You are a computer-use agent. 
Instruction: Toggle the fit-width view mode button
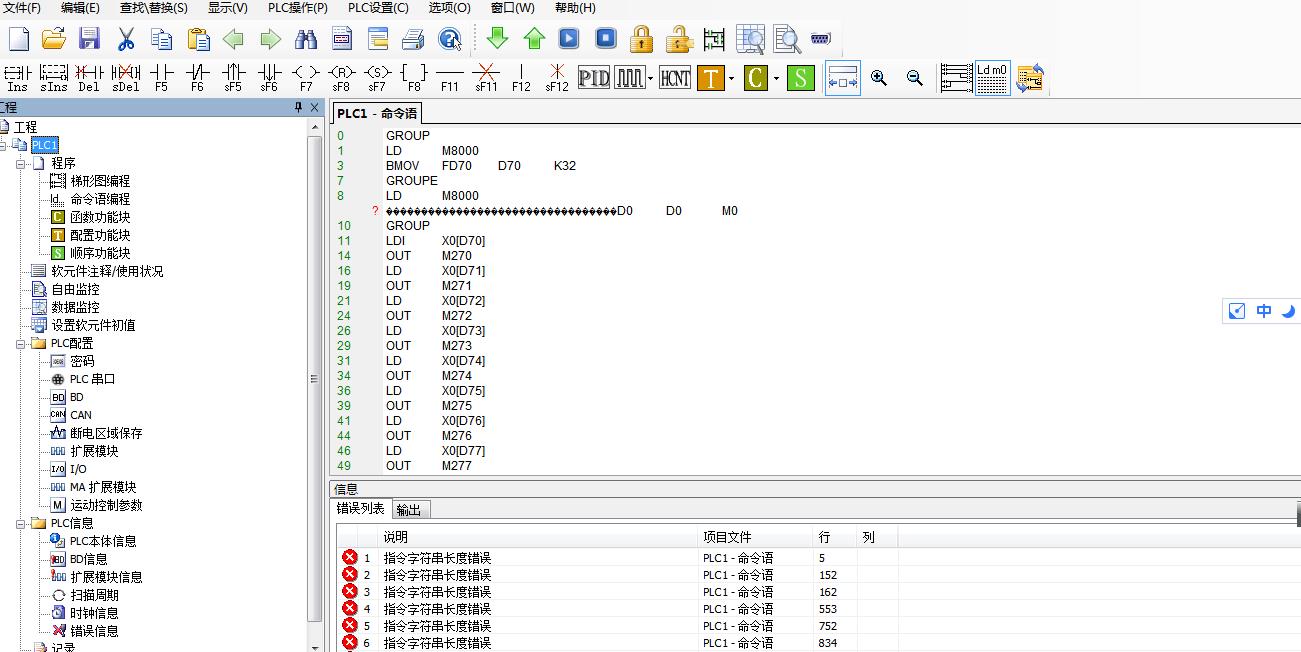coord(842,78)
